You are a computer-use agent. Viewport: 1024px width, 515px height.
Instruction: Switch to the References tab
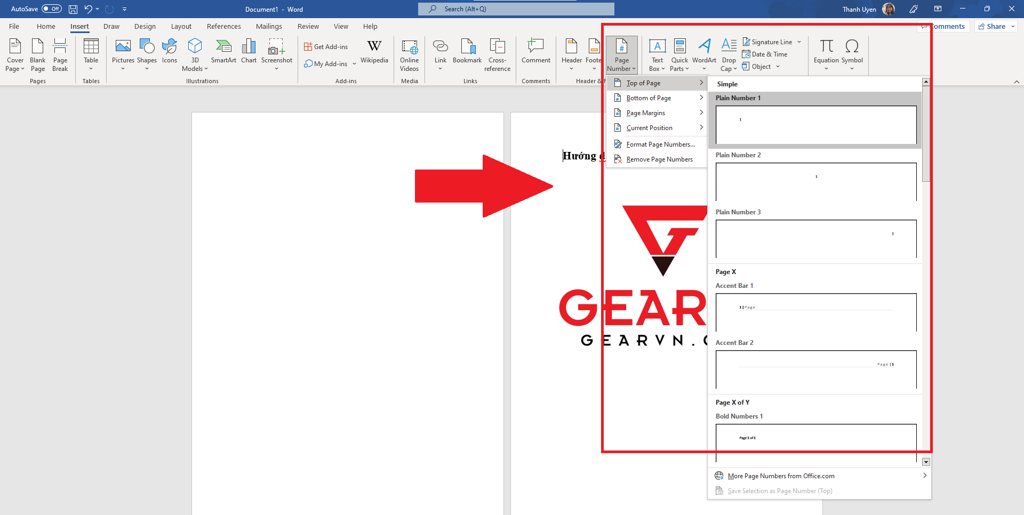tap(225, 27)
